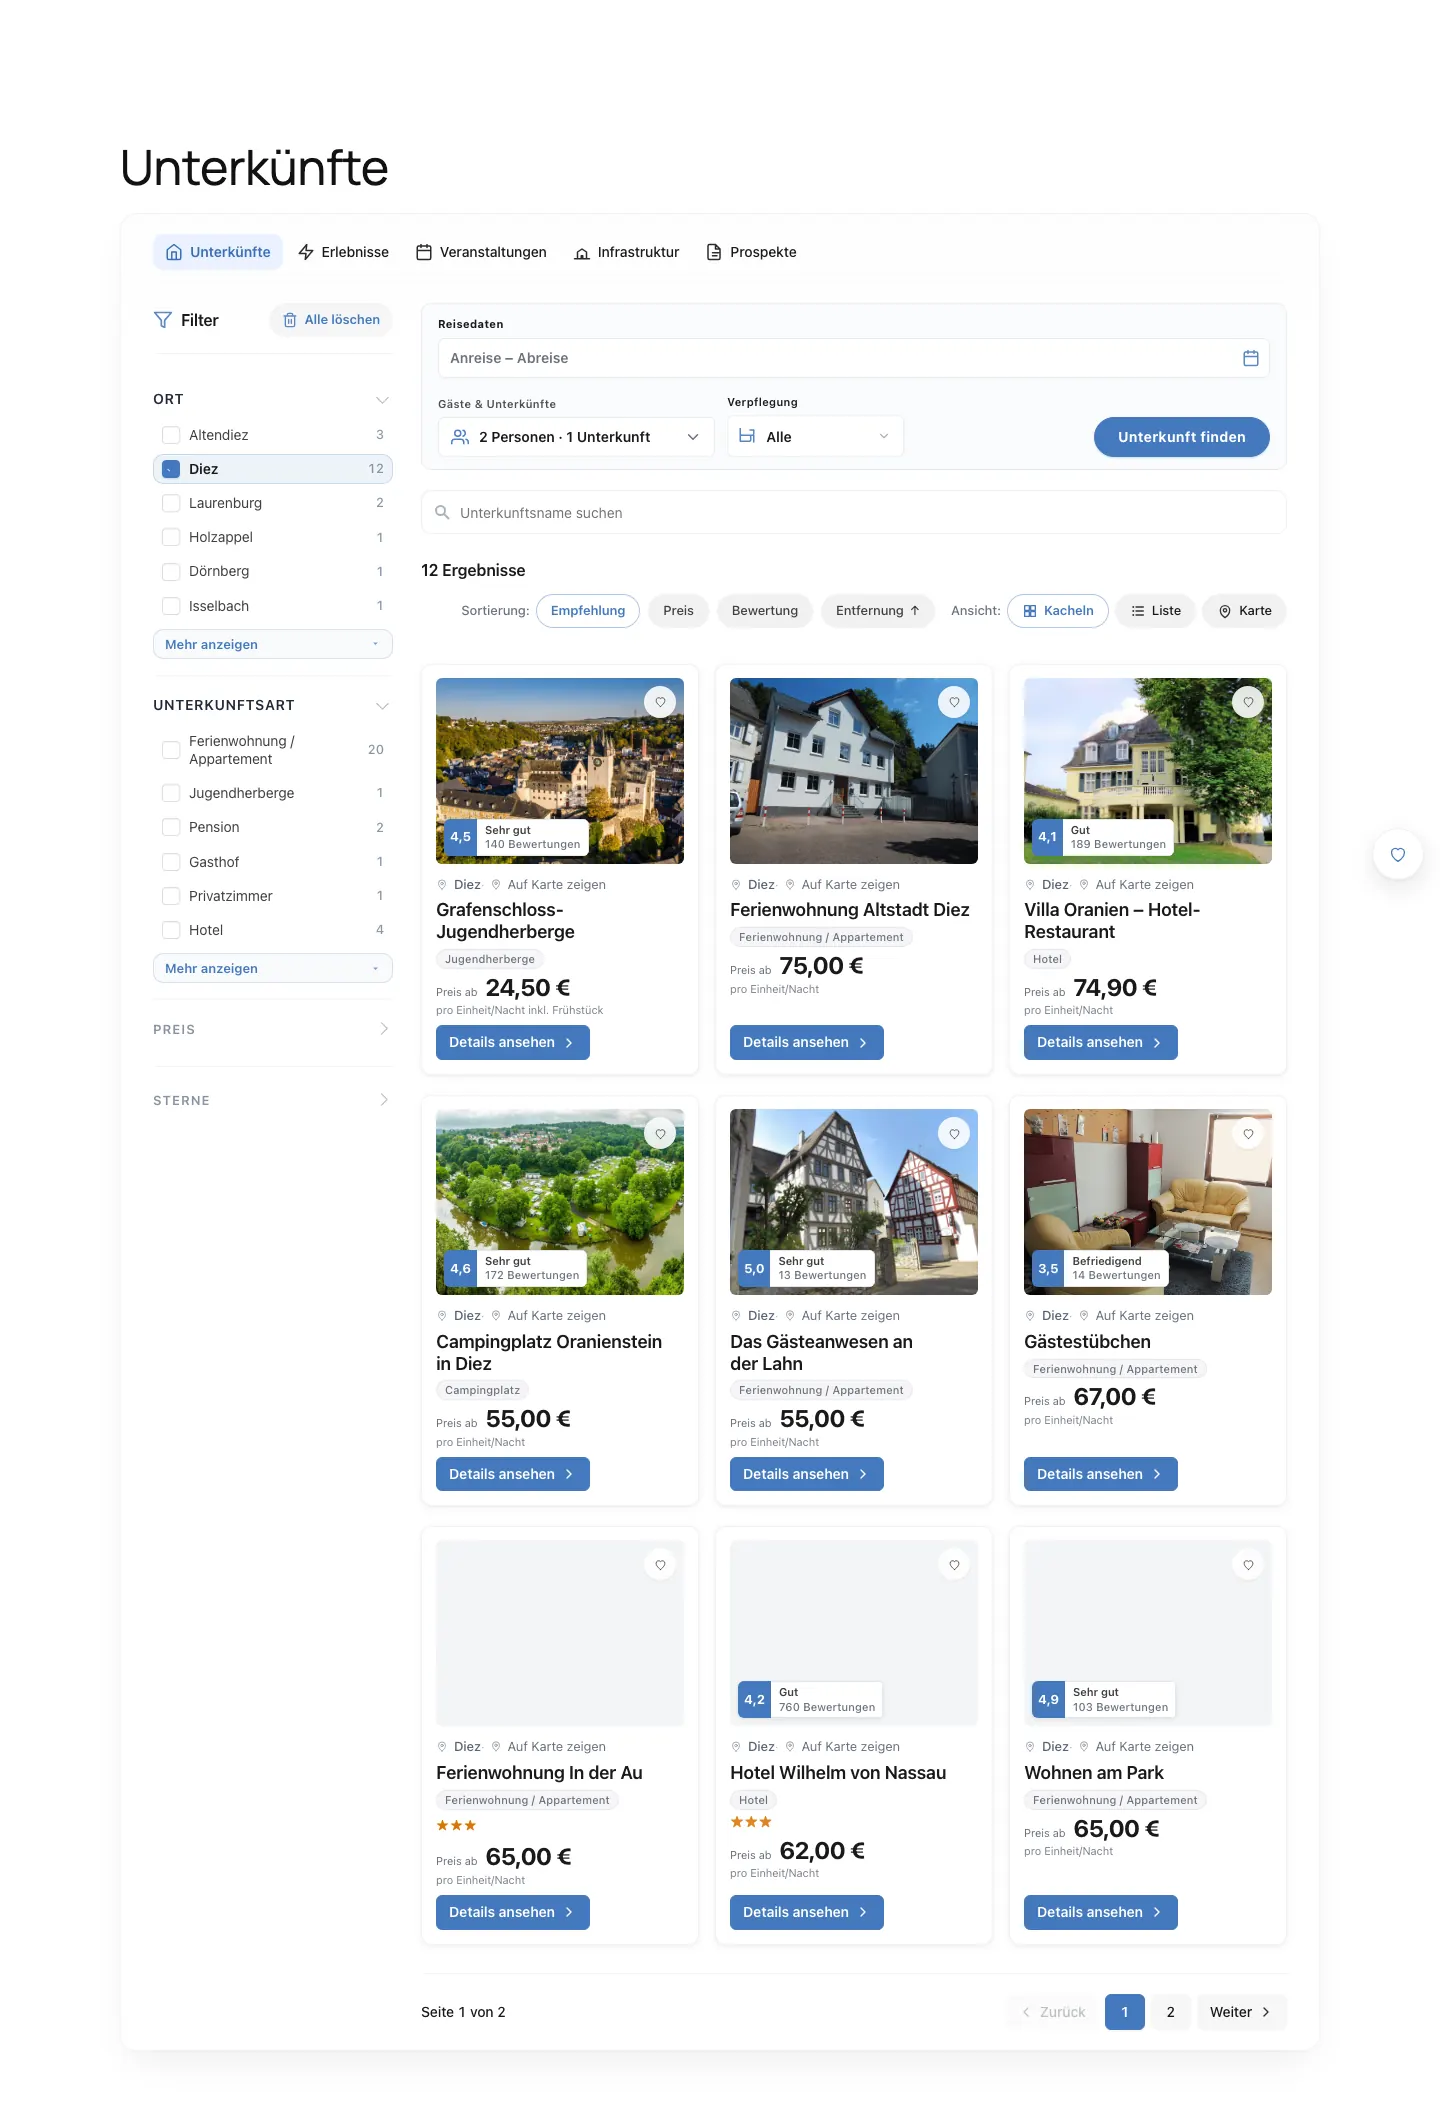Select the Hotel accommodation type checkbox
This screenshot has height=2121, width=1440.
click(x=171, y=930)
